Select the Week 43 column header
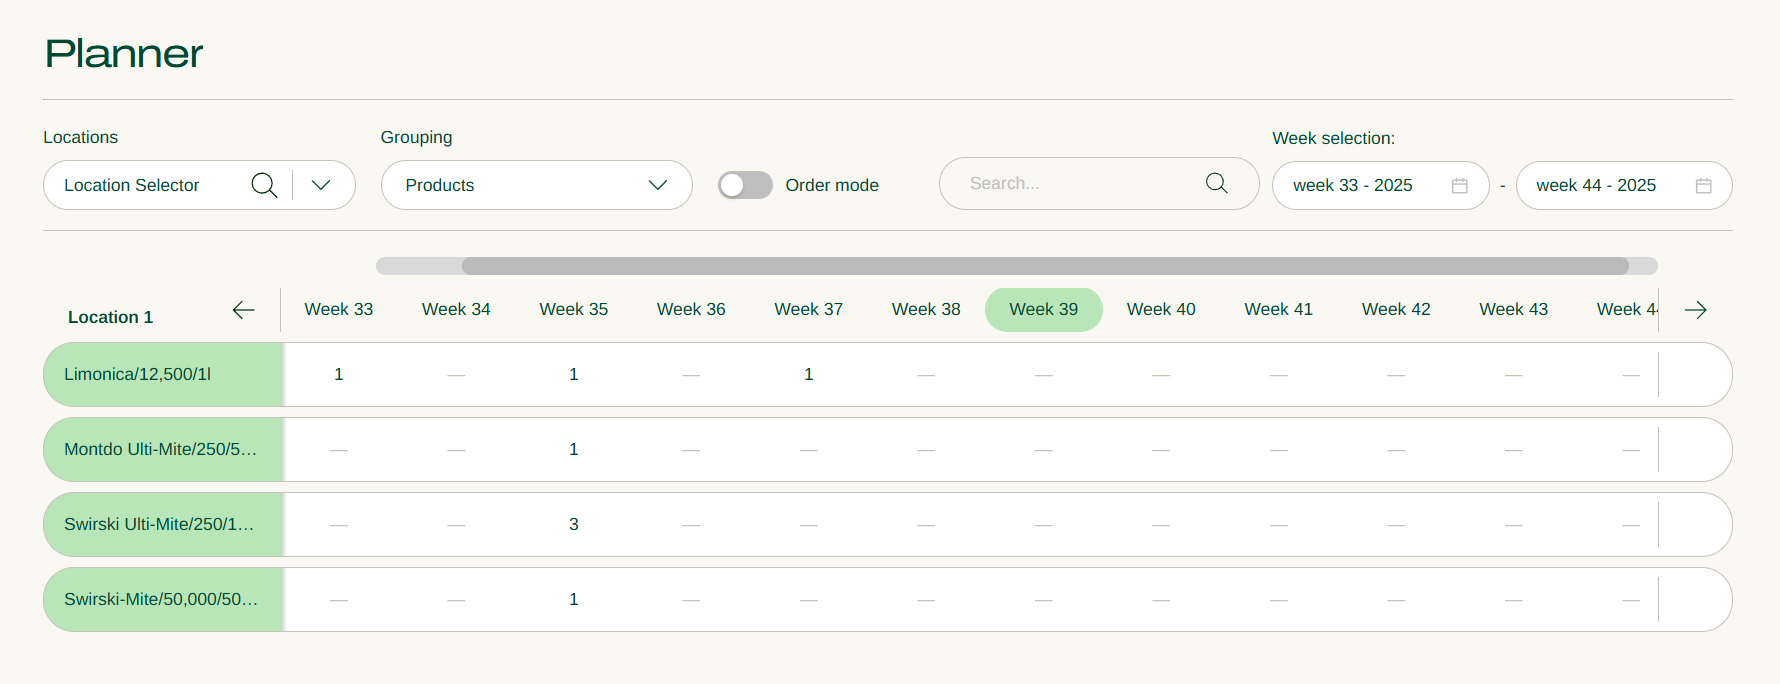The height and width of the screenshot is (684, 1780). [x=1514, y=310]
